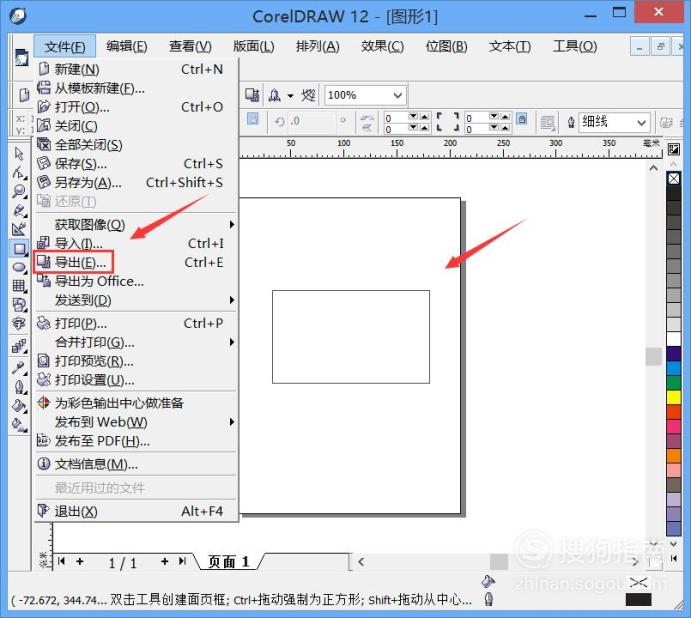Click the New document toolbar icon

pyautogui.click(x=24, y=94)
